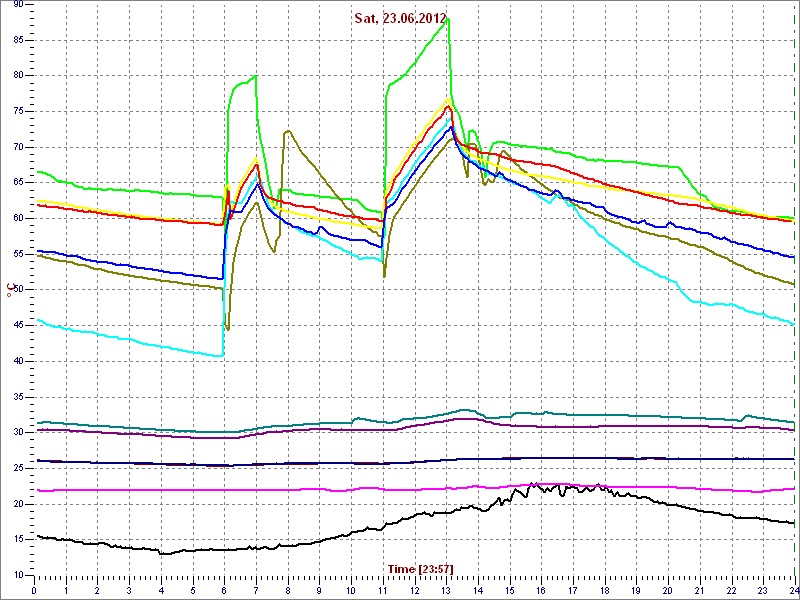Image resolution: width=800 pixels, height=600 pixels.
Task: Select the '40' temperature axis label
Action: click(19, 361)
